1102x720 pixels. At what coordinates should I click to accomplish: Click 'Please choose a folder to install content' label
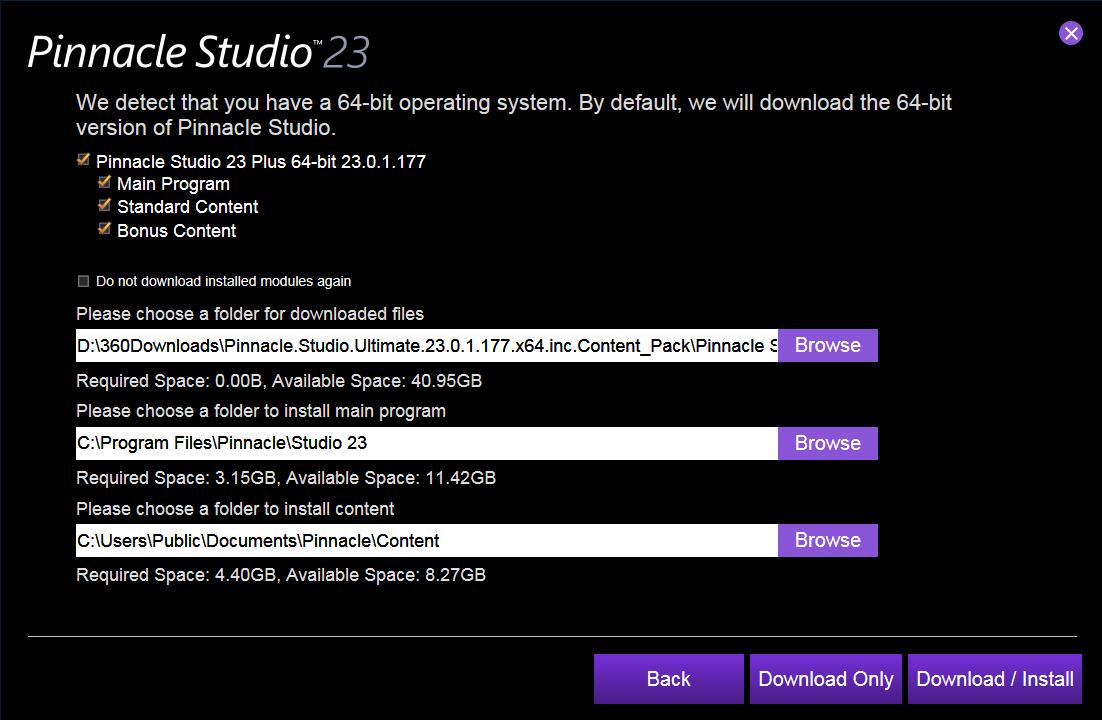point(235,509)
